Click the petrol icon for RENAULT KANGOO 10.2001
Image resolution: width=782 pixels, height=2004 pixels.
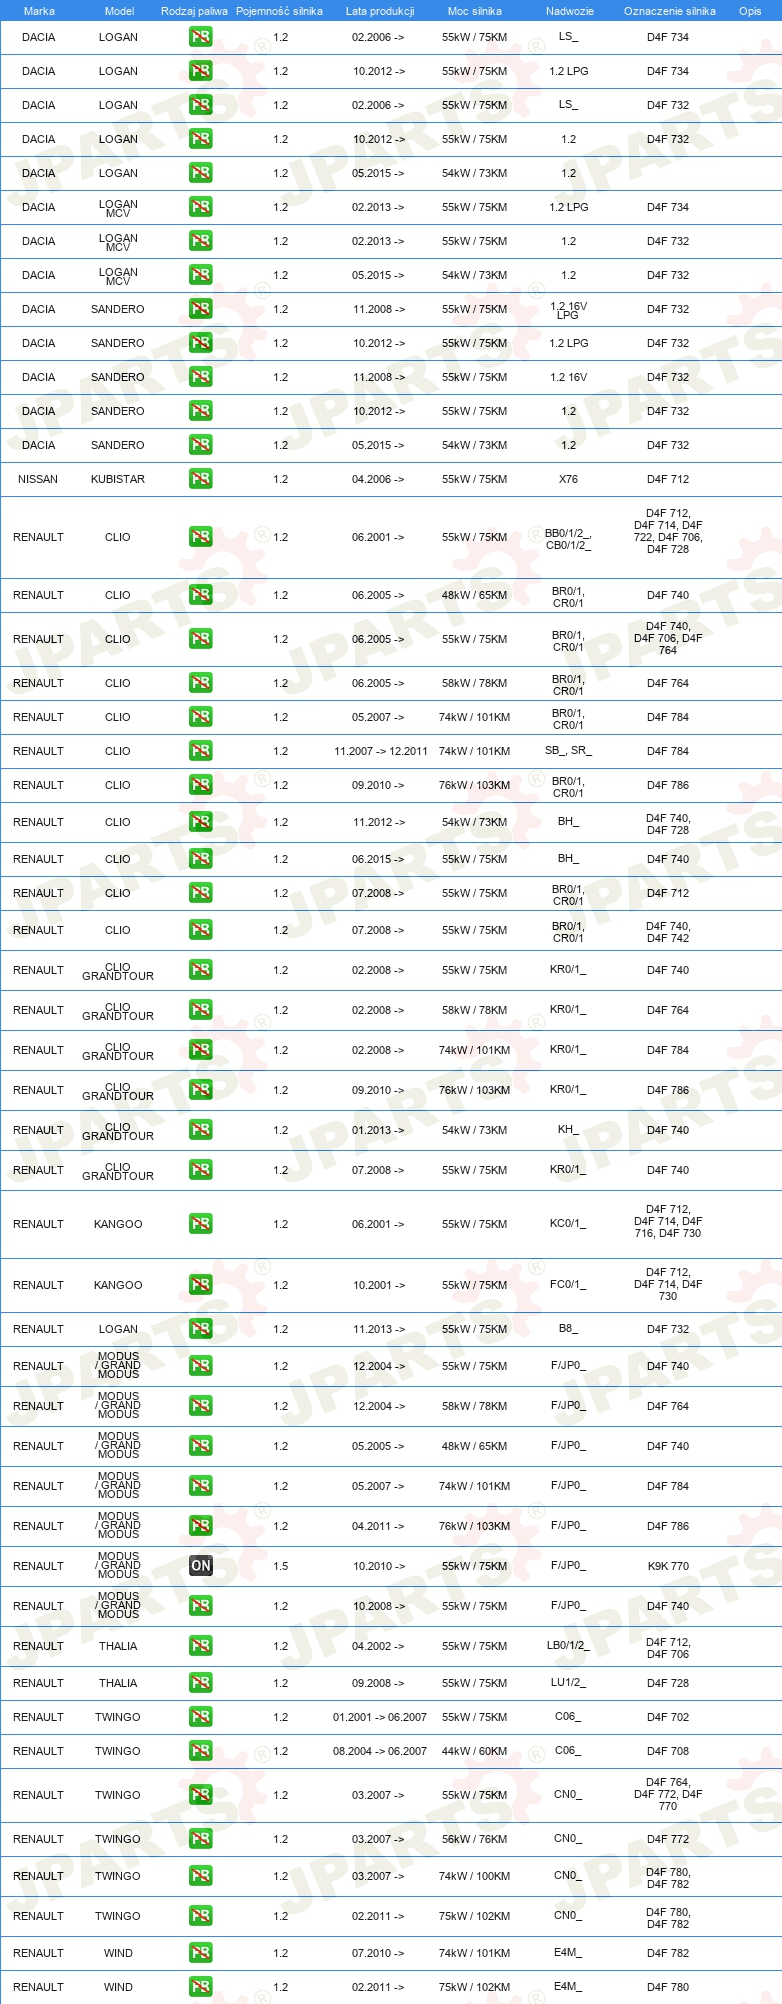201,1285
